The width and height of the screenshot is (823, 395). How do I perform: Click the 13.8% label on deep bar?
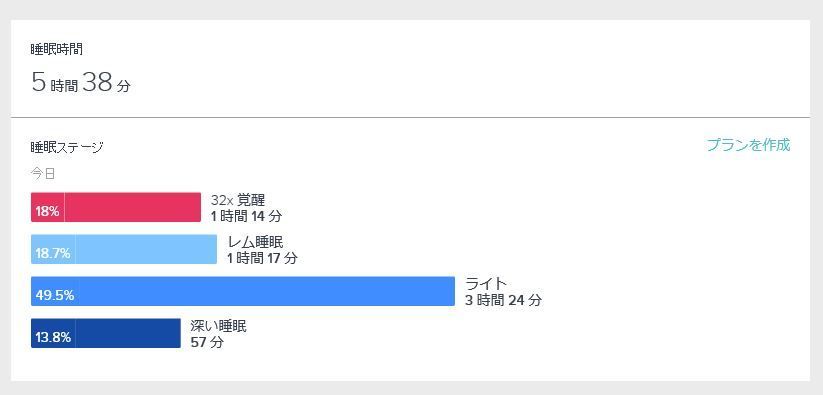point(53,338)
